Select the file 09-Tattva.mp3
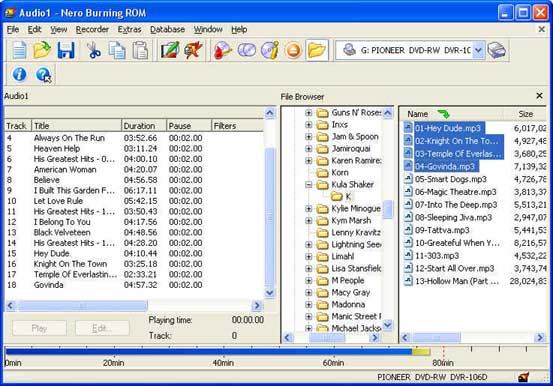 point(442,230)
